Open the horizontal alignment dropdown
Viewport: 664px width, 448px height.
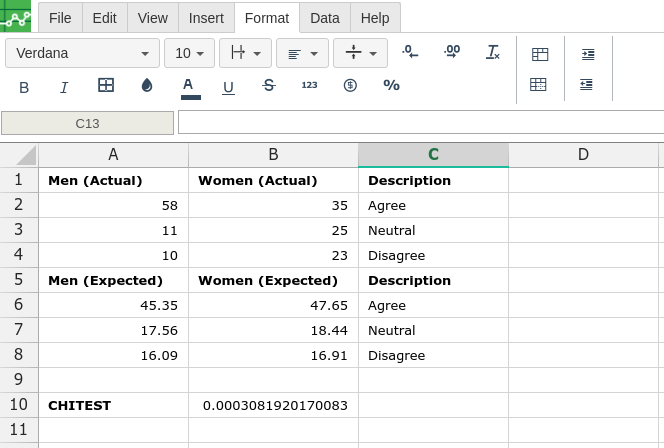(x=302, y=53)
